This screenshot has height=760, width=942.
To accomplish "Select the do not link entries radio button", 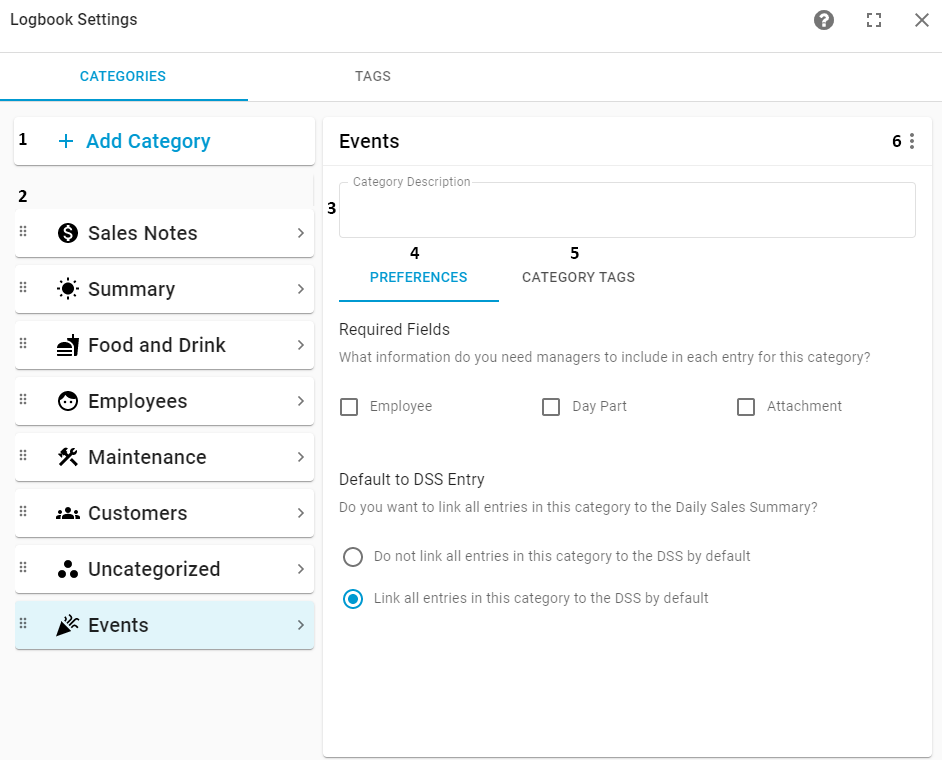I will click(352, 556).
